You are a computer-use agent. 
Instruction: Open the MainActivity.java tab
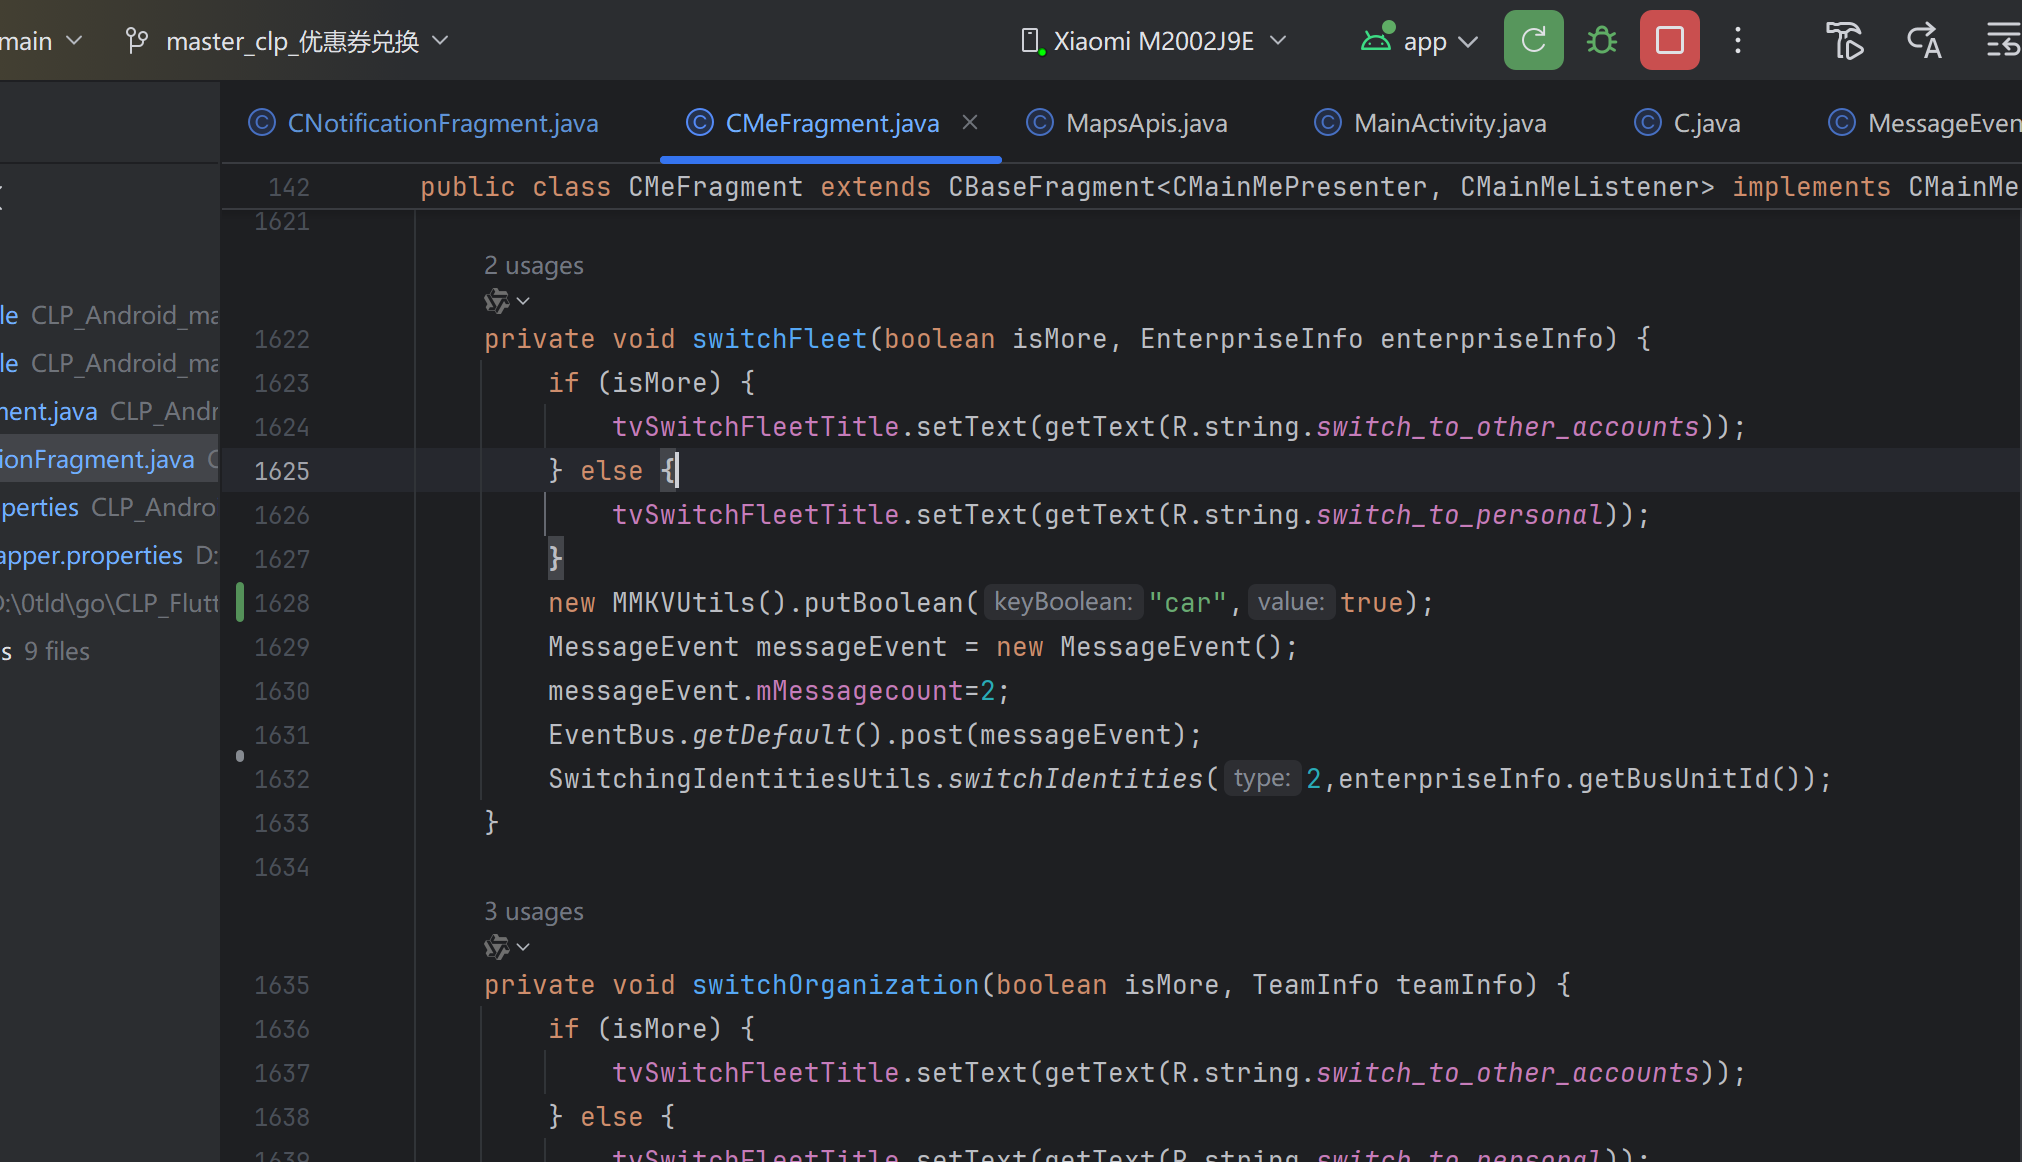click(1431, 123)
